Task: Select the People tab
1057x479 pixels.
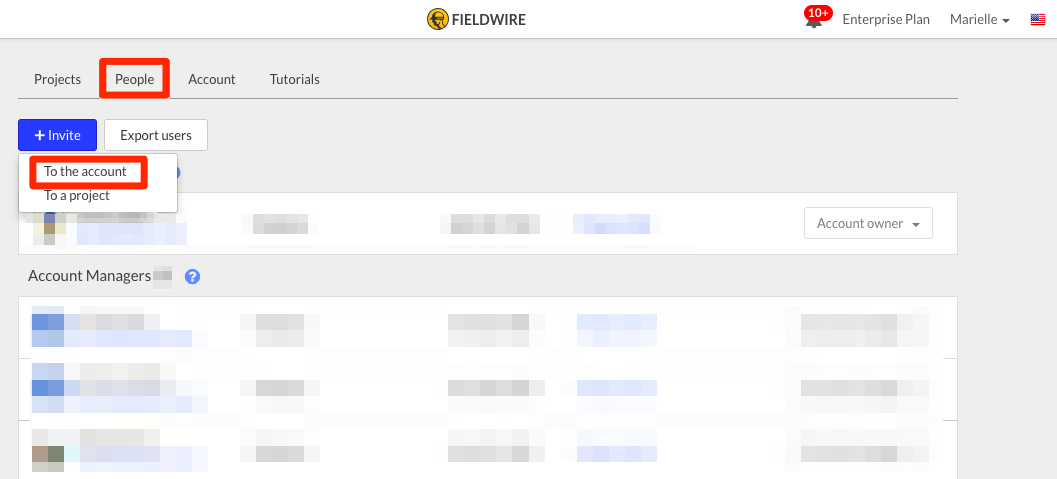Action: click(135, 79)
